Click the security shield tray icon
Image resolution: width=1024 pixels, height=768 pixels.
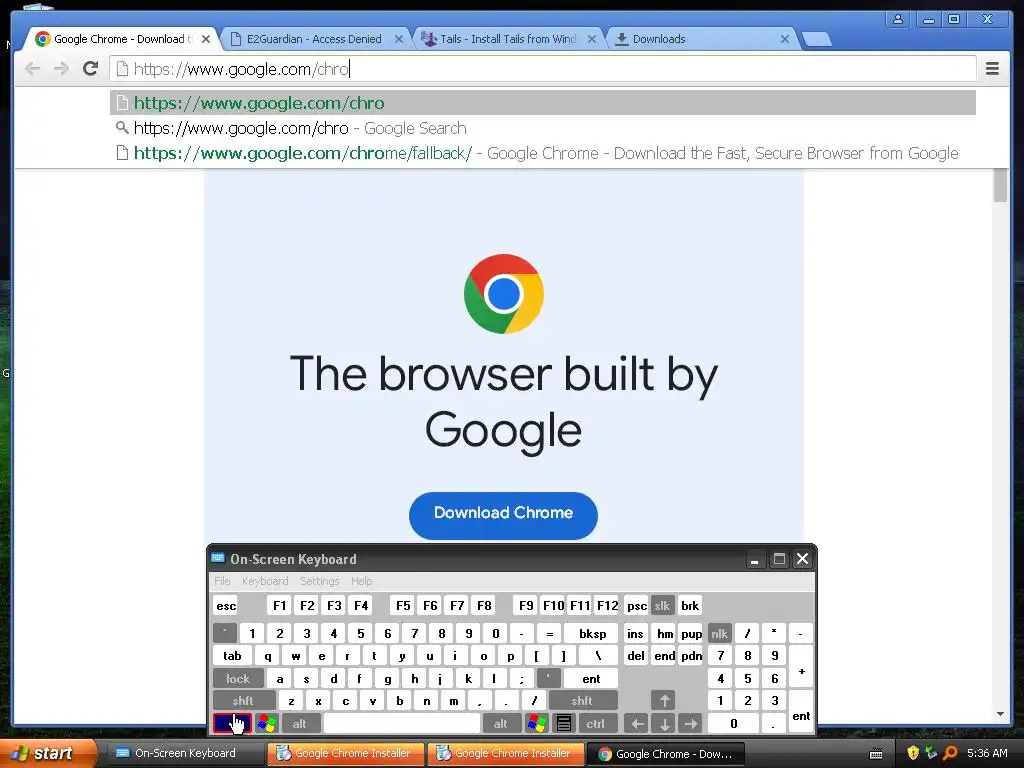point(913,754)
